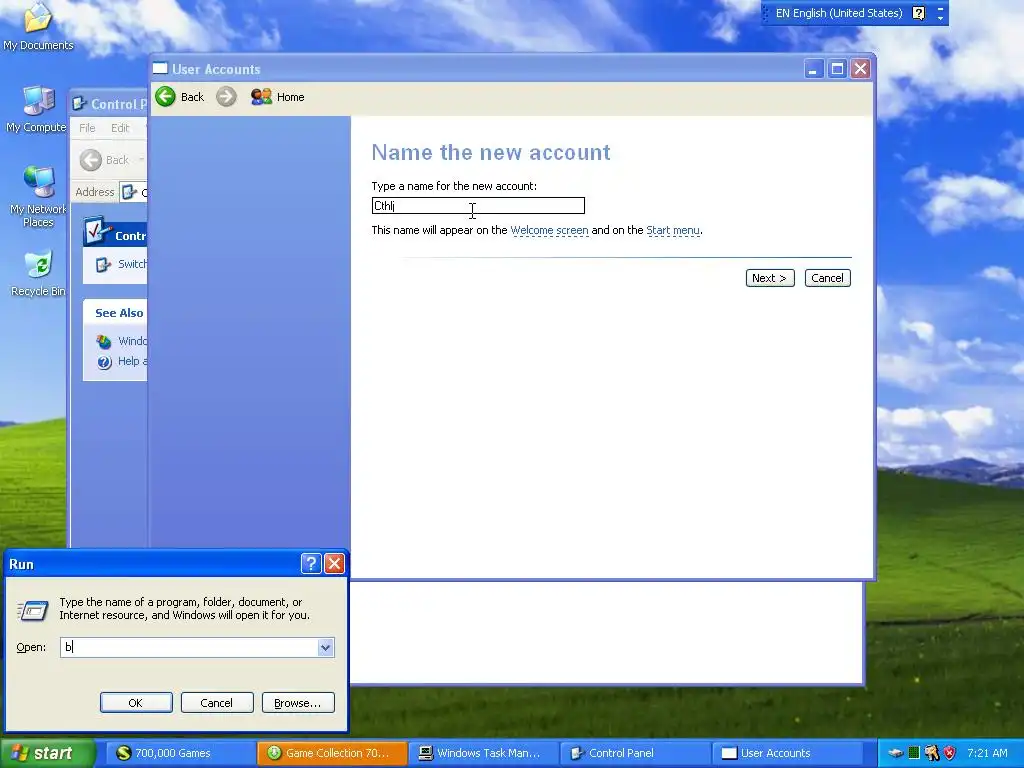Image resolution: width=1024 pixels, height=768 pixels.
Task: Open the Start menu
Action: (x=46, y=753)
